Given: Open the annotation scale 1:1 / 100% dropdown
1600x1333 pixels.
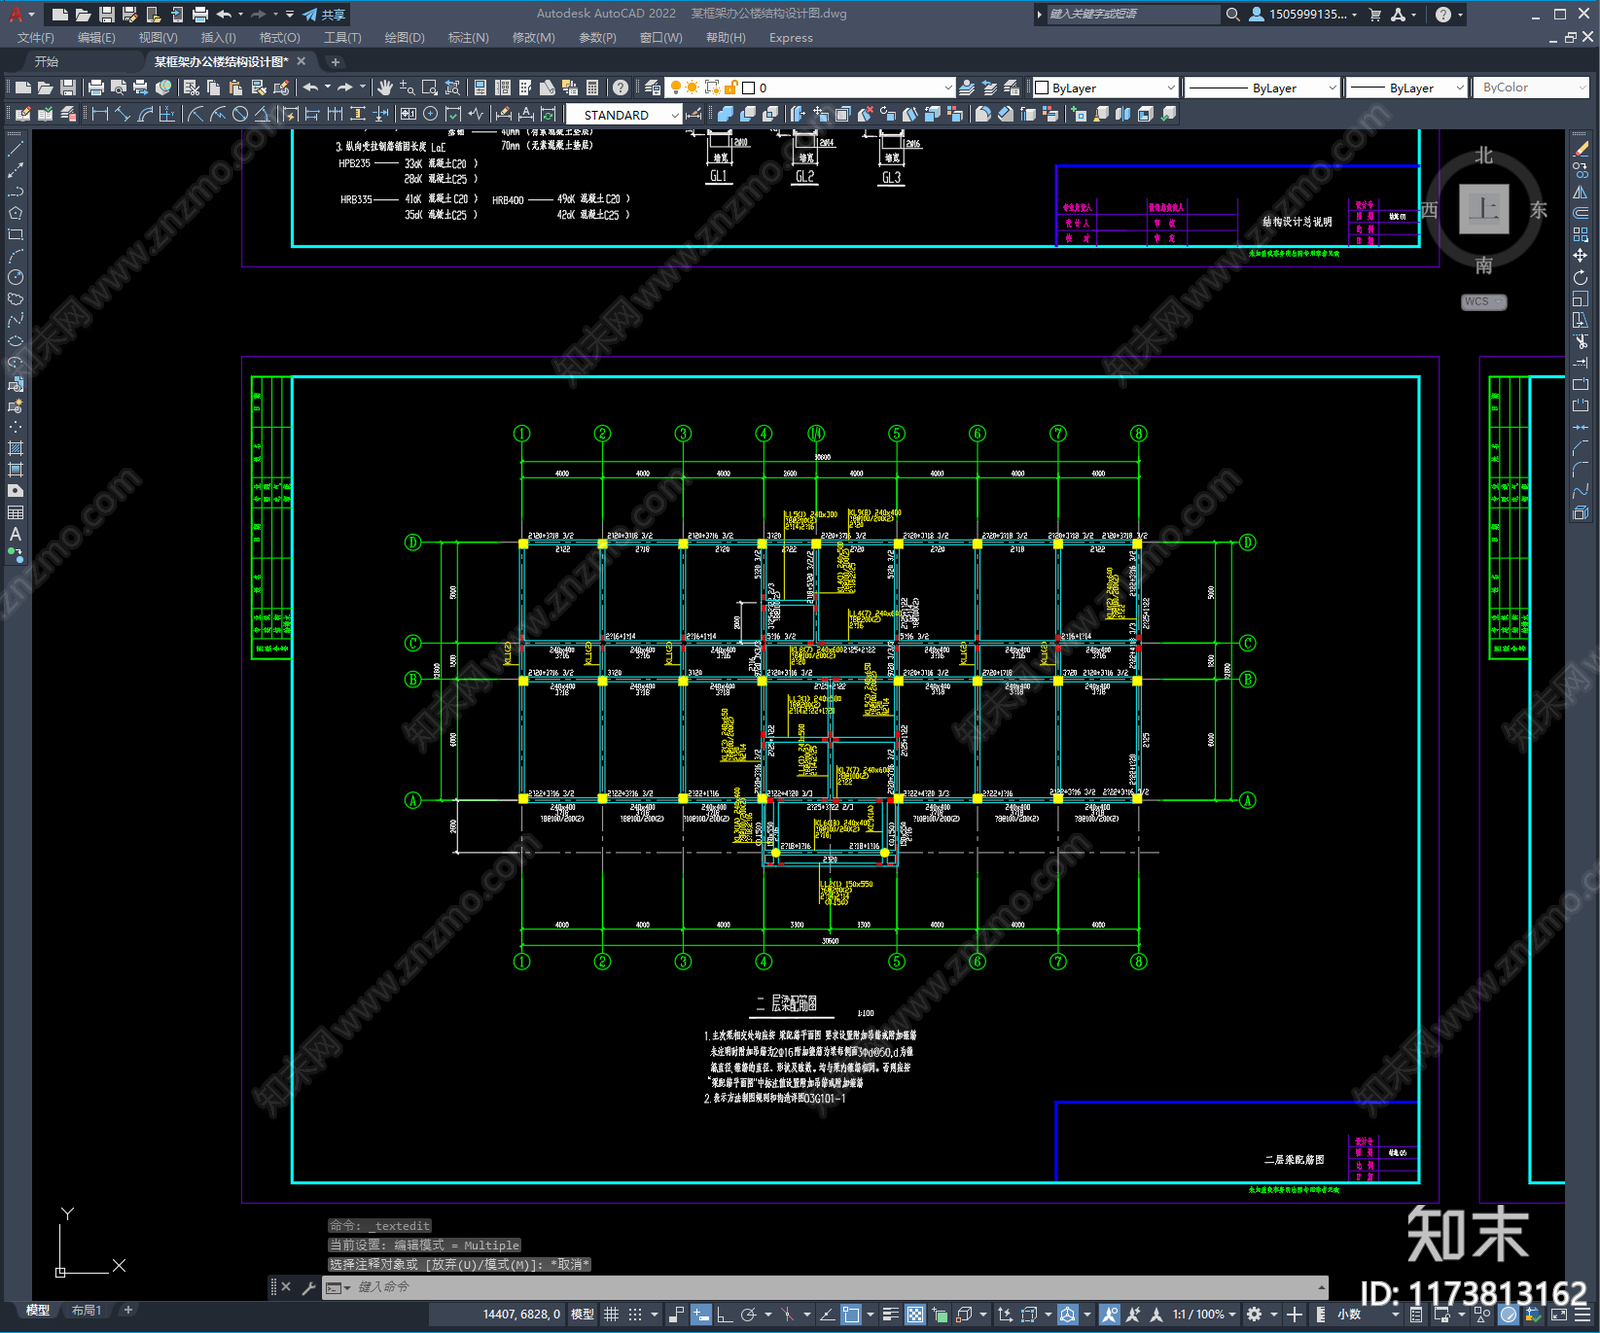Looking at the screenshot, I should [1204, 1314].
